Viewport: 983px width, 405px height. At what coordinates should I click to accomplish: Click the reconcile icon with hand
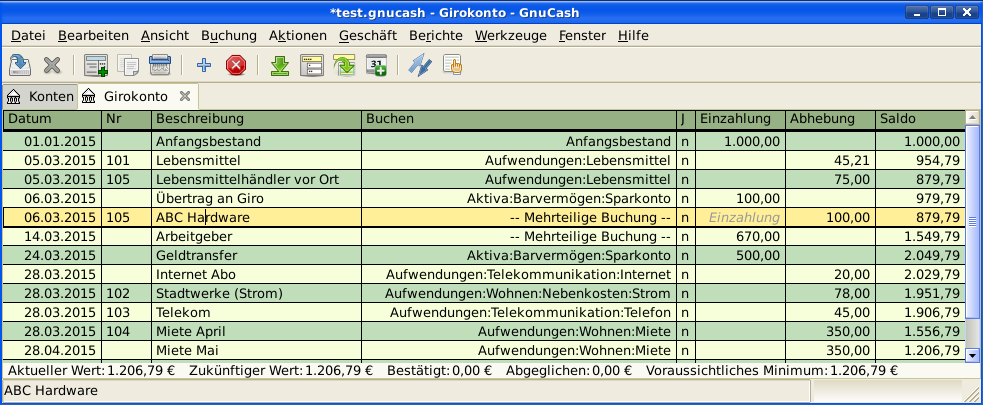coord(452,66)
